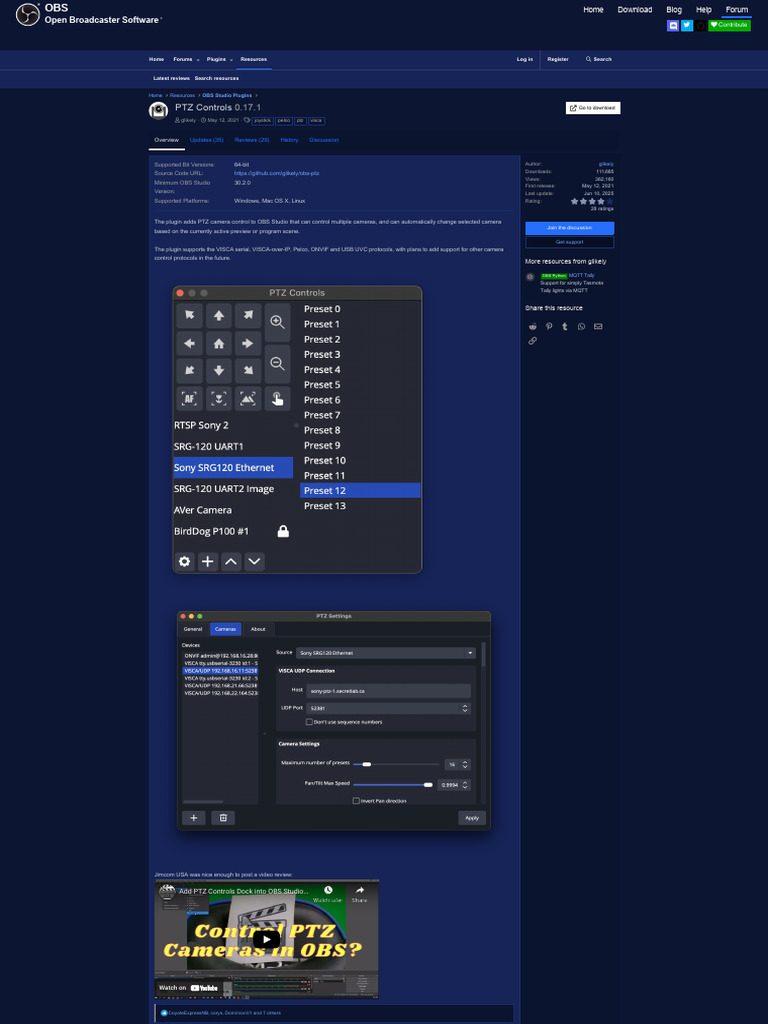Open the Discussion tab
Viewport: 768px width, 1024px height.
[x=324, y=140]
